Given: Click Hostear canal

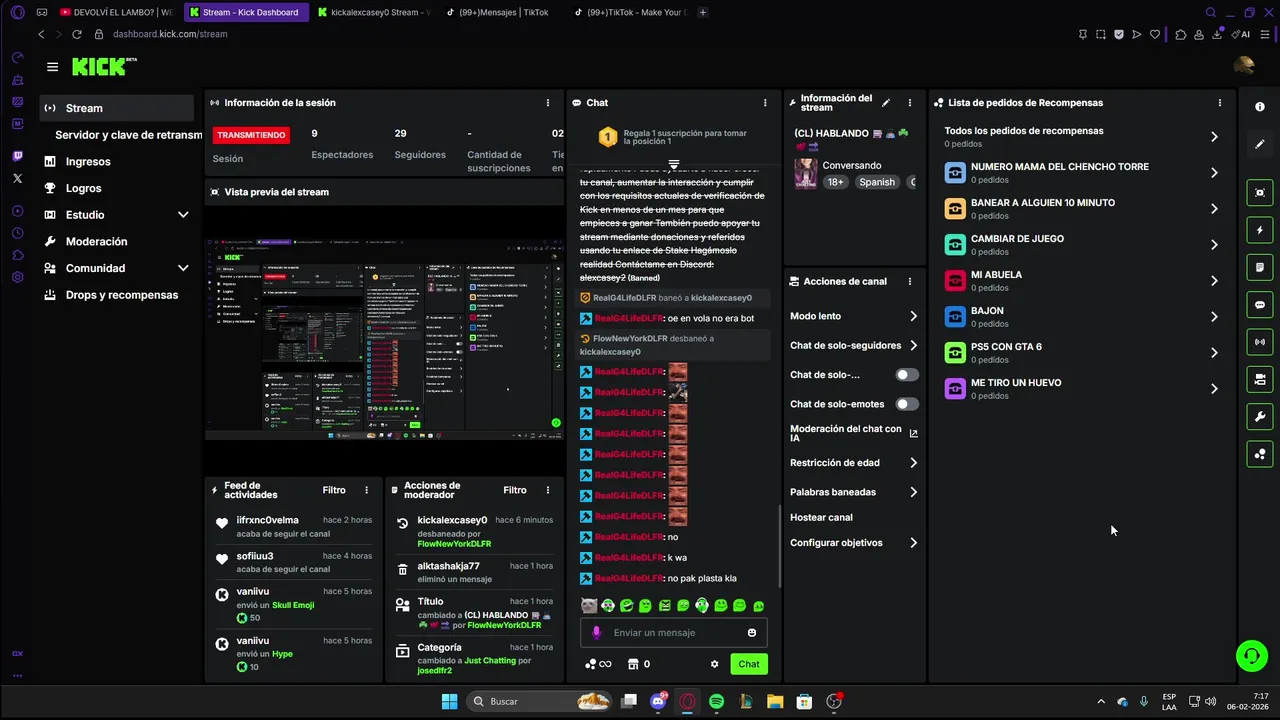Looking at the screenshot, I should pos(821,518).
